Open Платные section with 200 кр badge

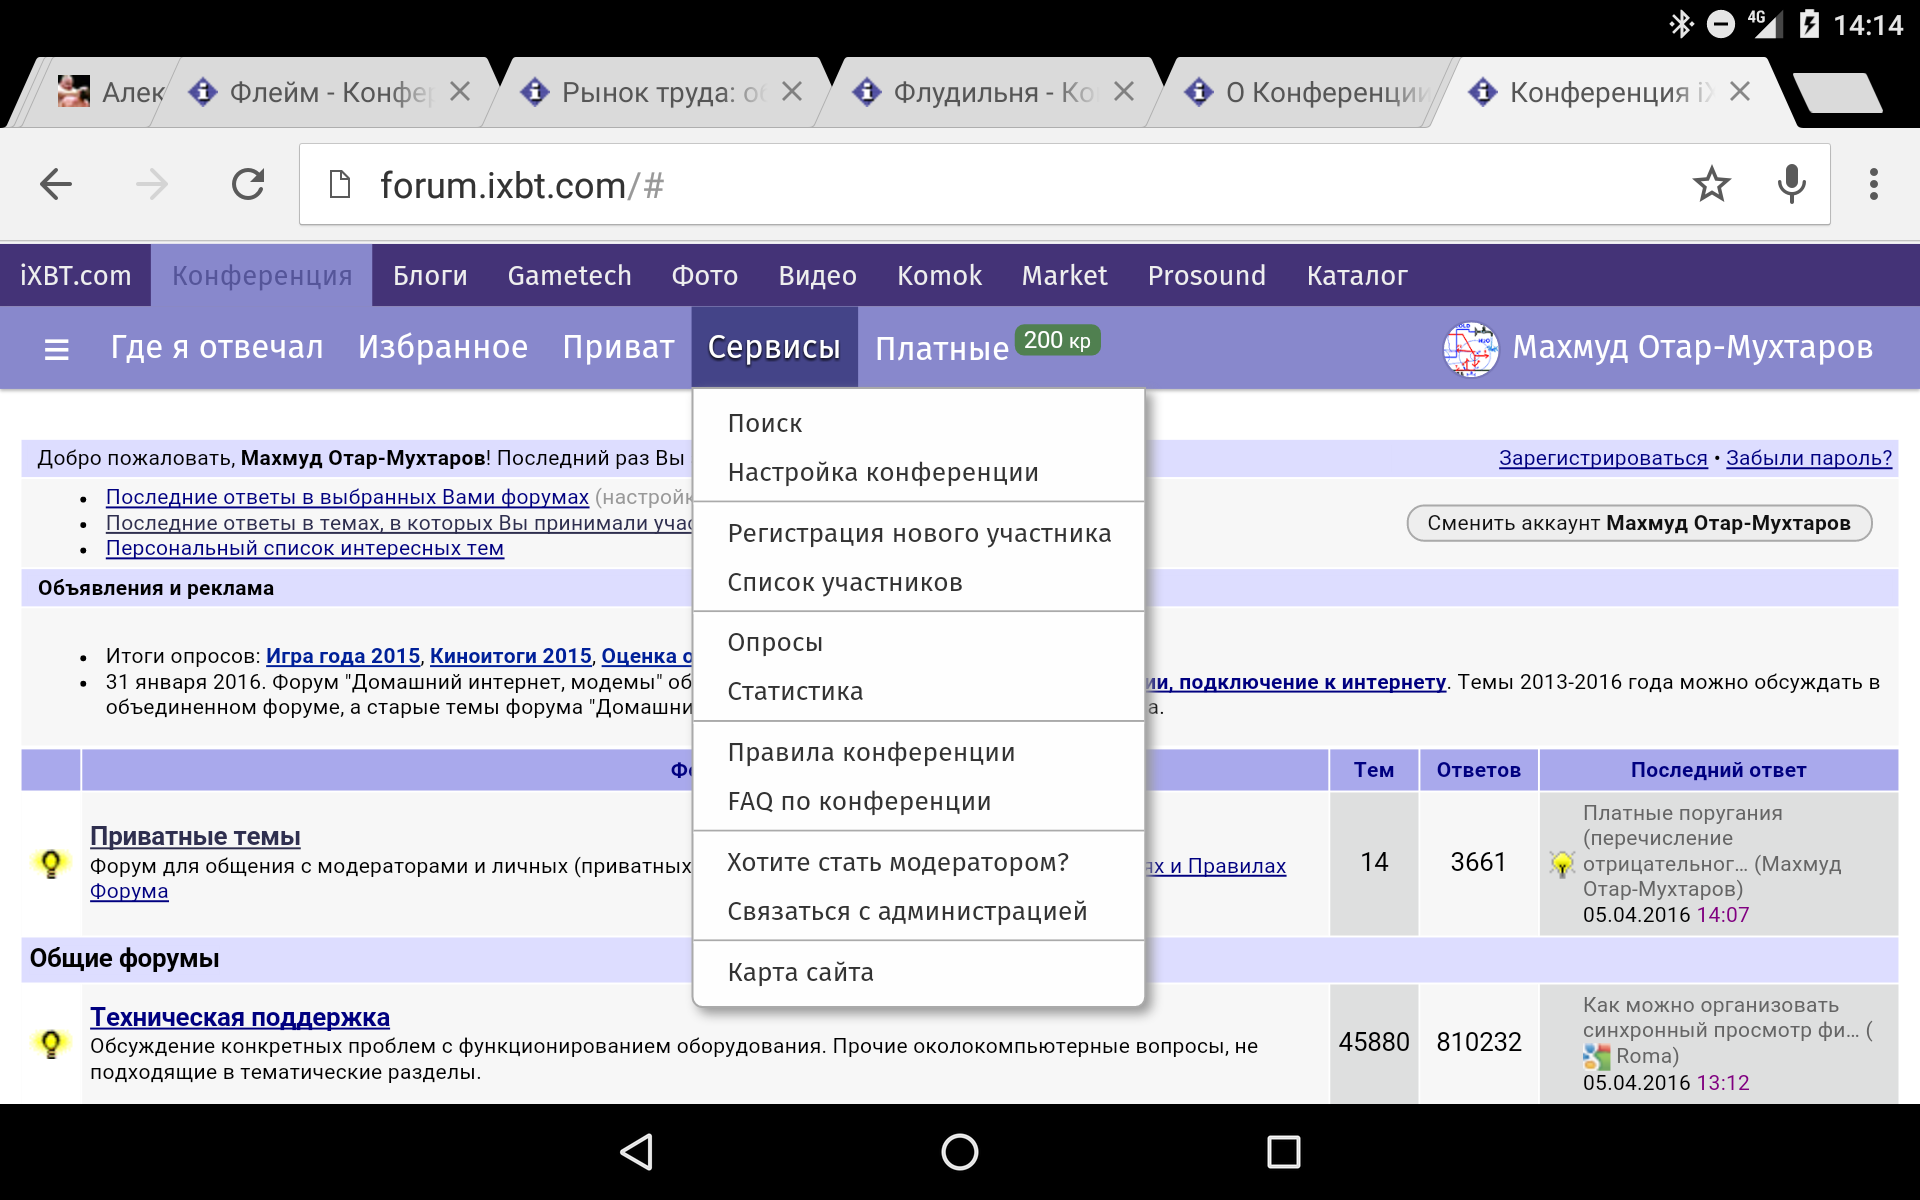(x=941, y=349)
